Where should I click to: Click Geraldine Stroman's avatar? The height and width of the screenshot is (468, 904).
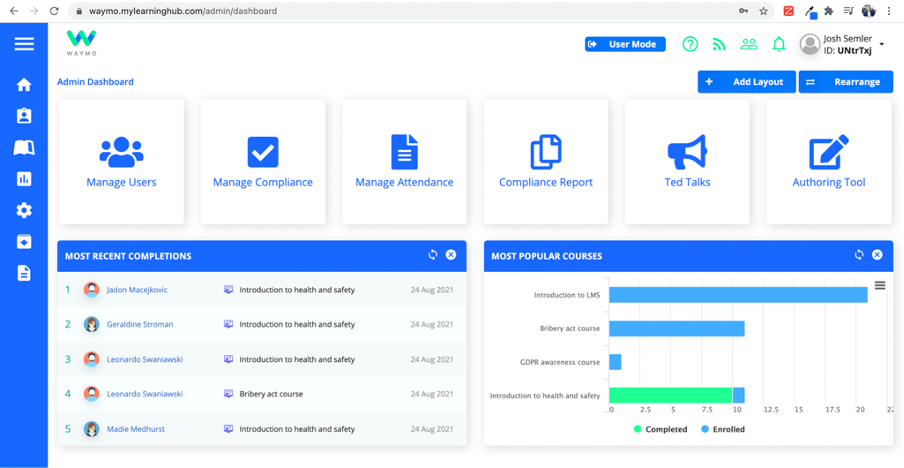(91, 324)
